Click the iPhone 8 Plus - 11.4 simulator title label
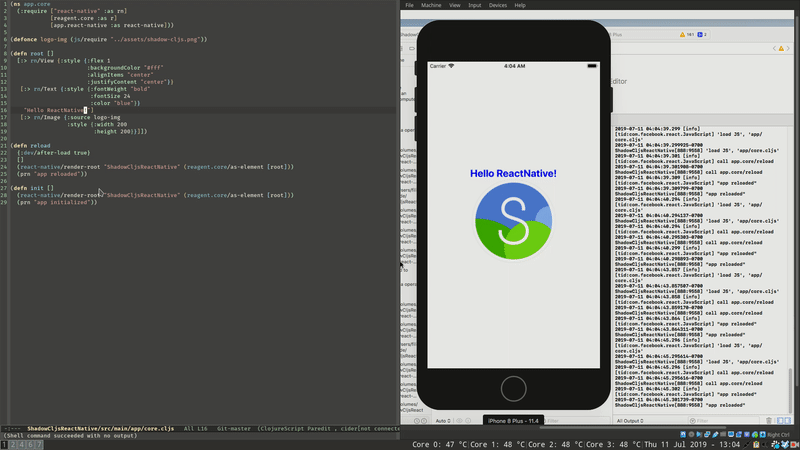The image size is (800, 450). [x=513, y=421]
